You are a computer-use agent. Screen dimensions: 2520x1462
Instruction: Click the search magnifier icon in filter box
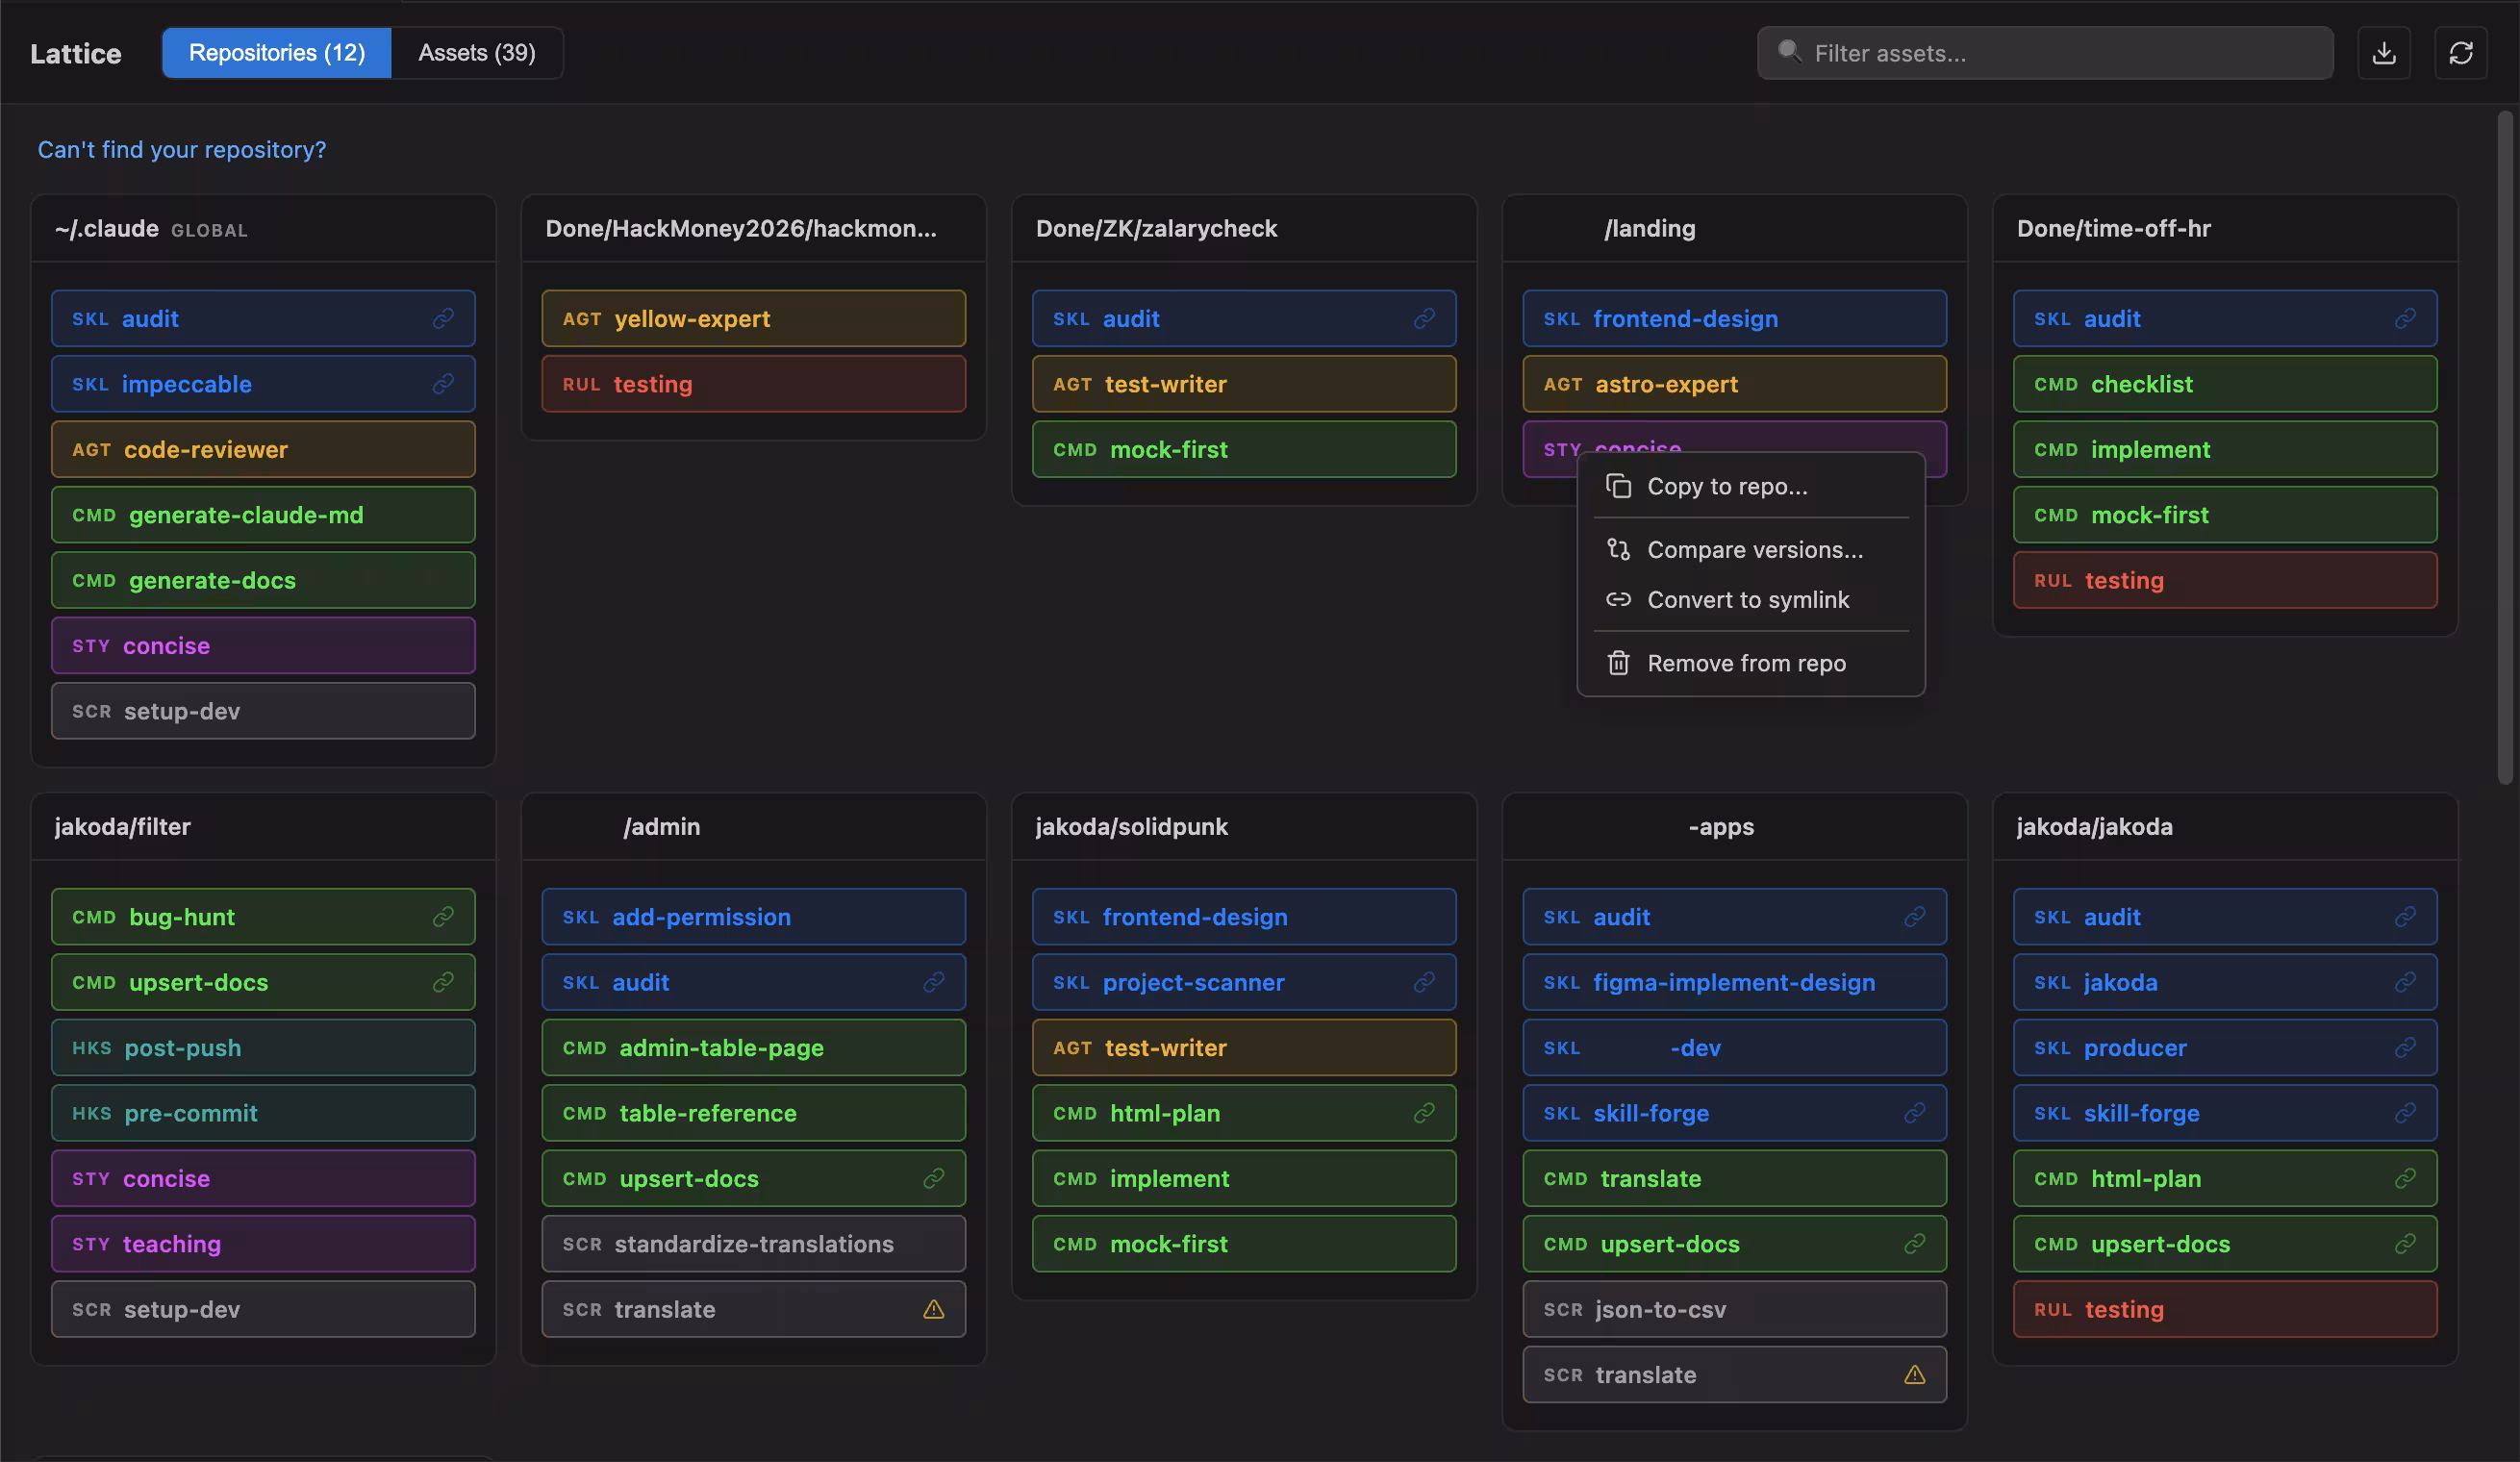pyautogui.click(x=1789, y=51)
